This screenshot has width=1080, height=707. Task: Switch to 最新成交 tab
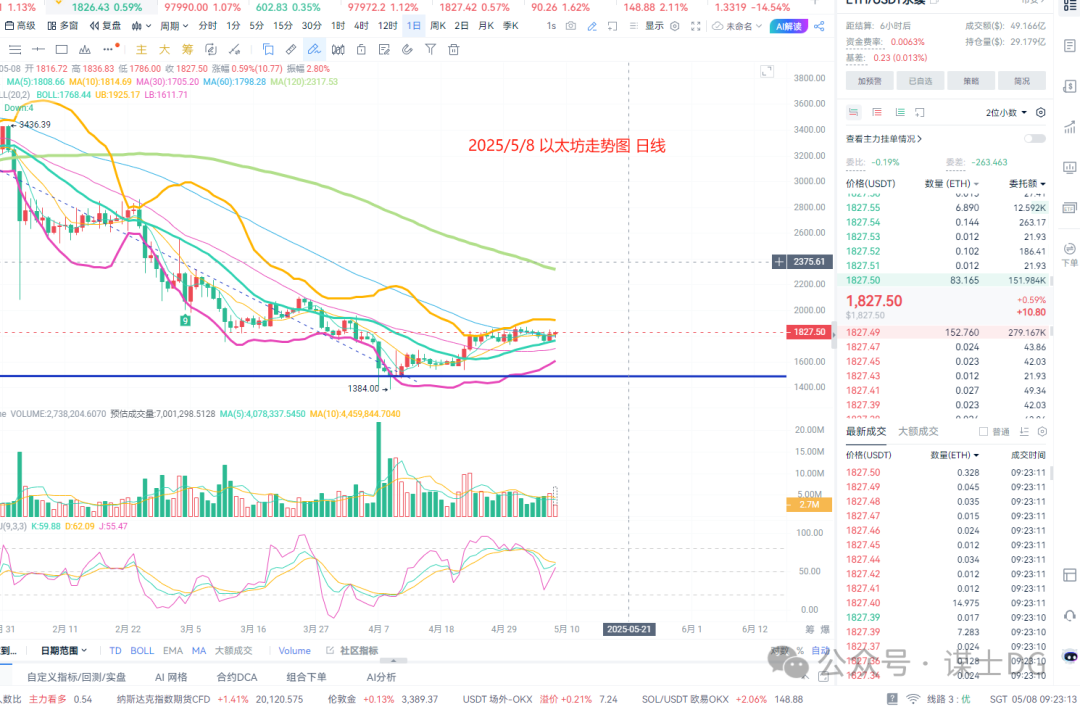[866, 431]
